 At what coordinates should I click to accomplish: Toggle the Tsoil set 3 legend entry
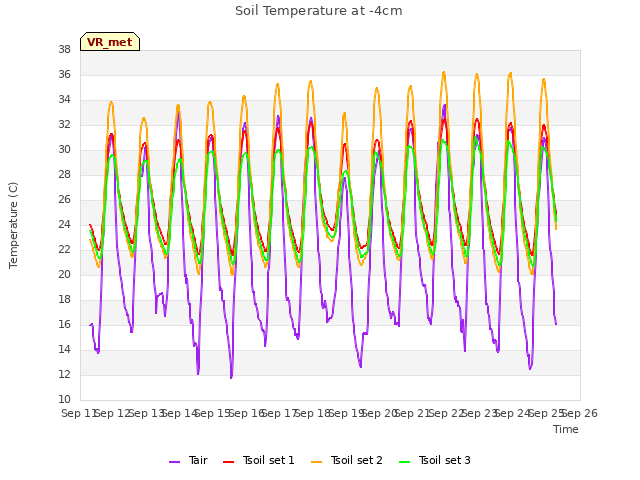coord(435,460)
